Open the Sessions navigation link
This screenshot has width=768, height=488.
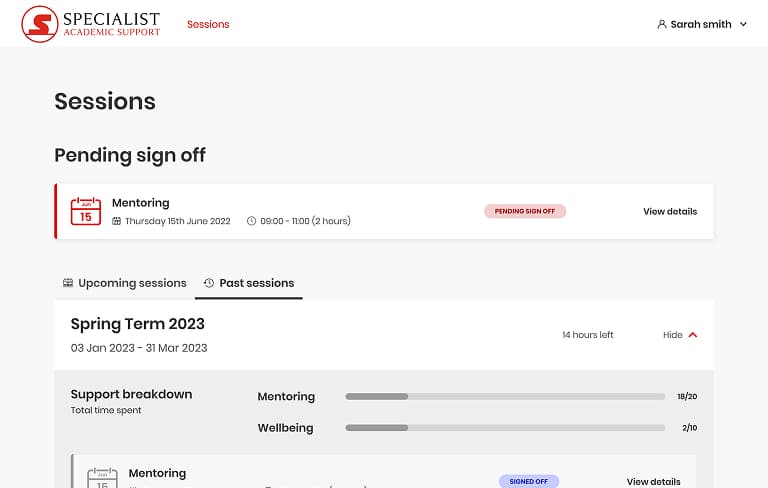pyautogui.click(x=208, y=24)
